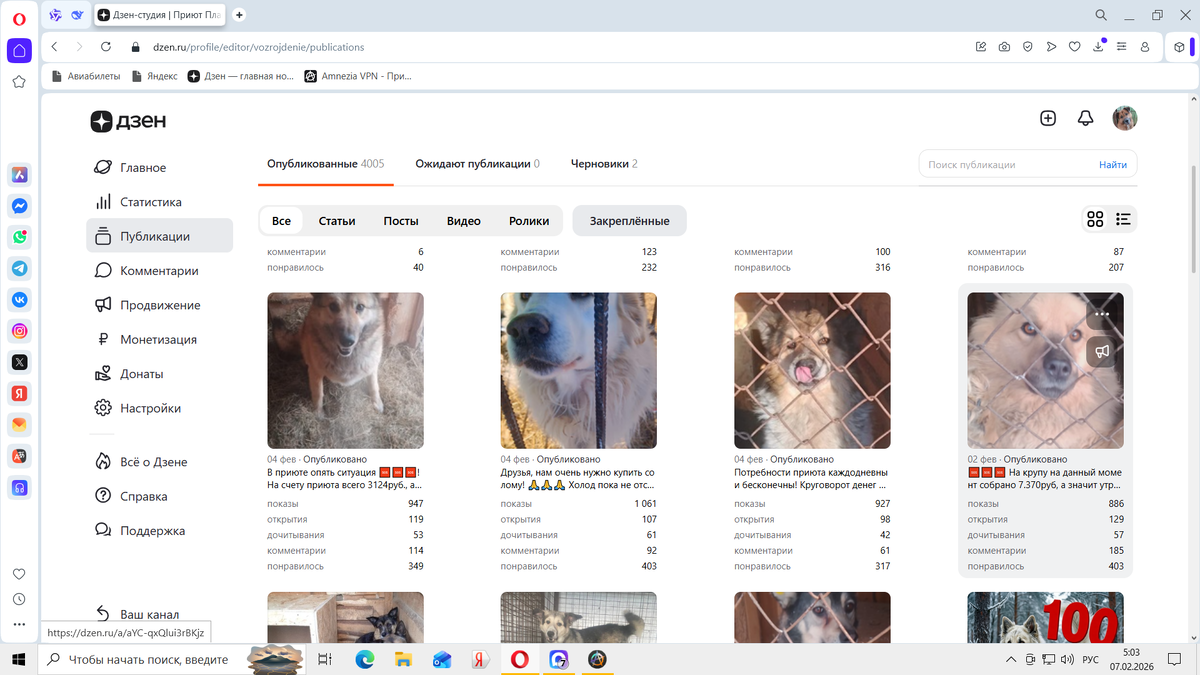The width and height of the screenshot is (1200, 675).
Task: Open Opera downloads icon
Action: tap(1098, 47)
